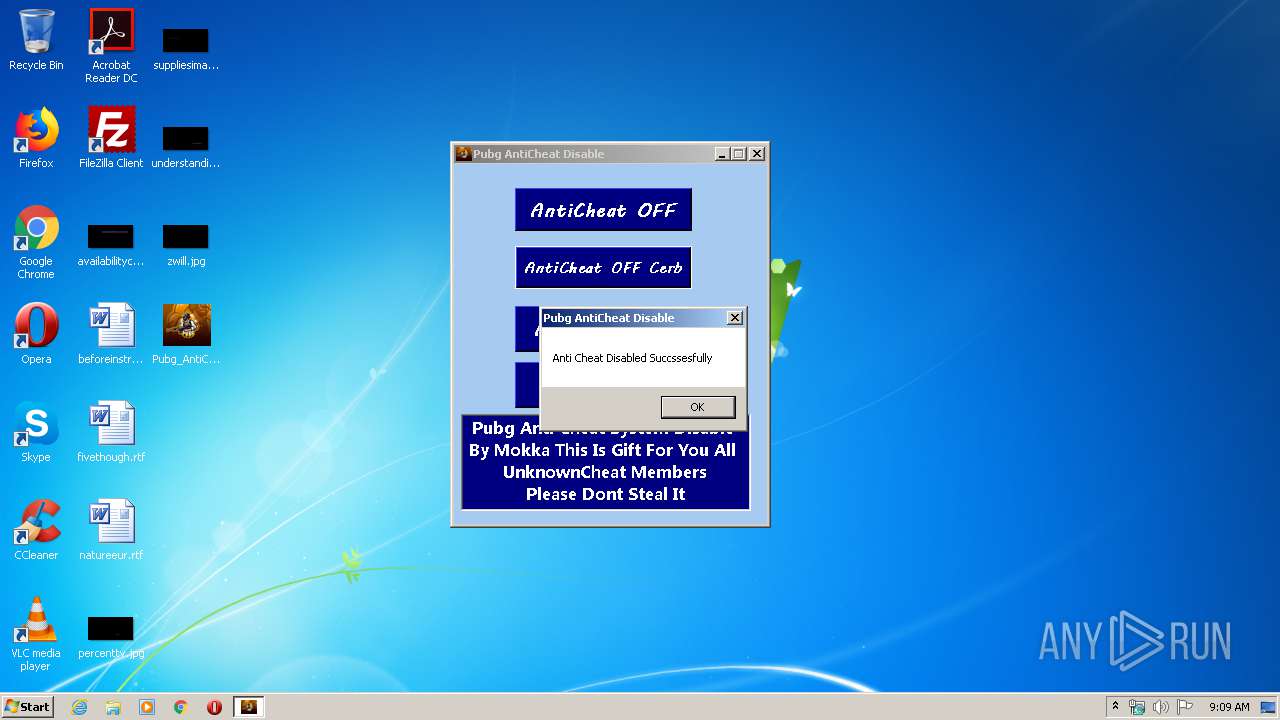Select the VLC media player desktop icon
1280x720 pixels.
pyautogui.click(x=36, y=634)
